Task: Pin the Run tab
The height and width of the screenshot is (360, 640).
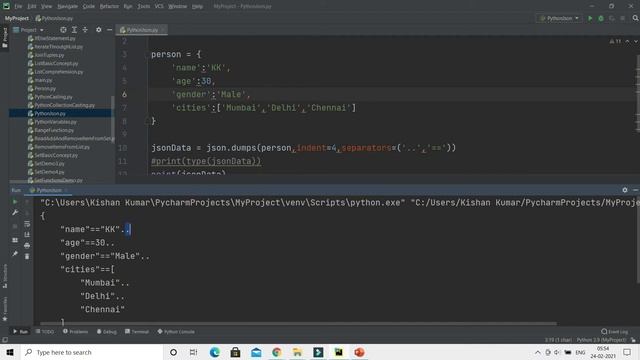Action: [x=15, y=253]
